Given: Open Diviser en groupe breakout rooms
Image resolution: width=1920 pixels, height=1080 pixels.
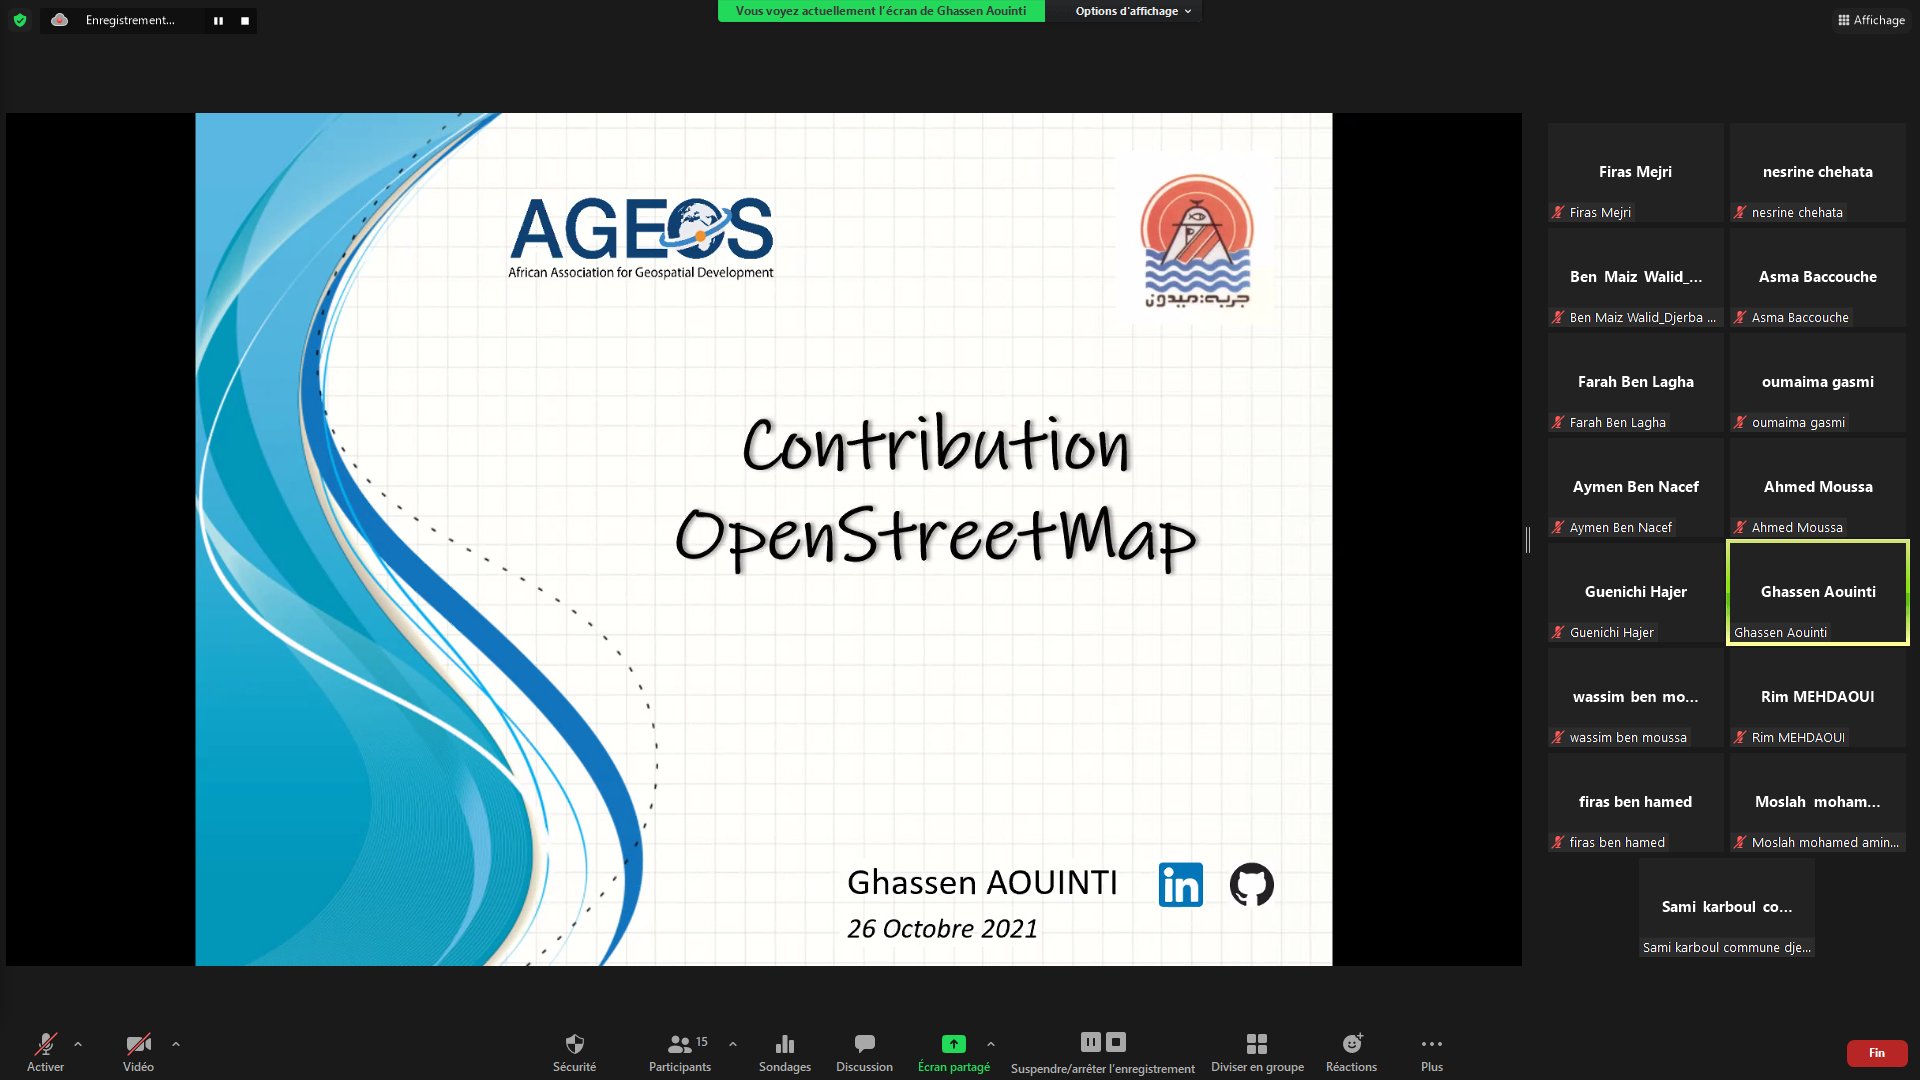Looking at the screenshot, I should pyautogui.click(x=1257, y=1053).
